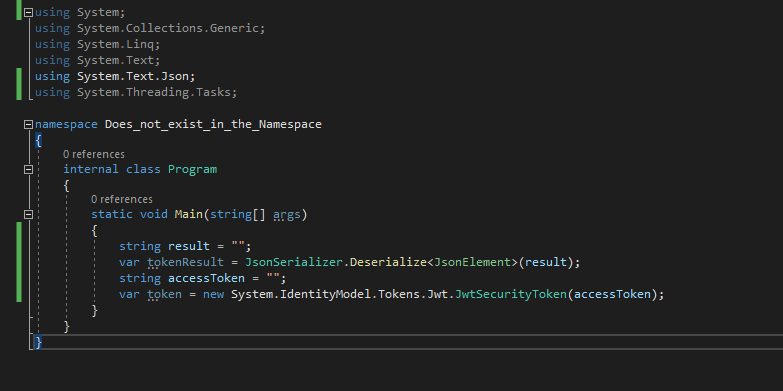Click 'System.Threading.Tasks' using directive
The width and height of the screenshot is (783, 391).
tap(154, 92)
